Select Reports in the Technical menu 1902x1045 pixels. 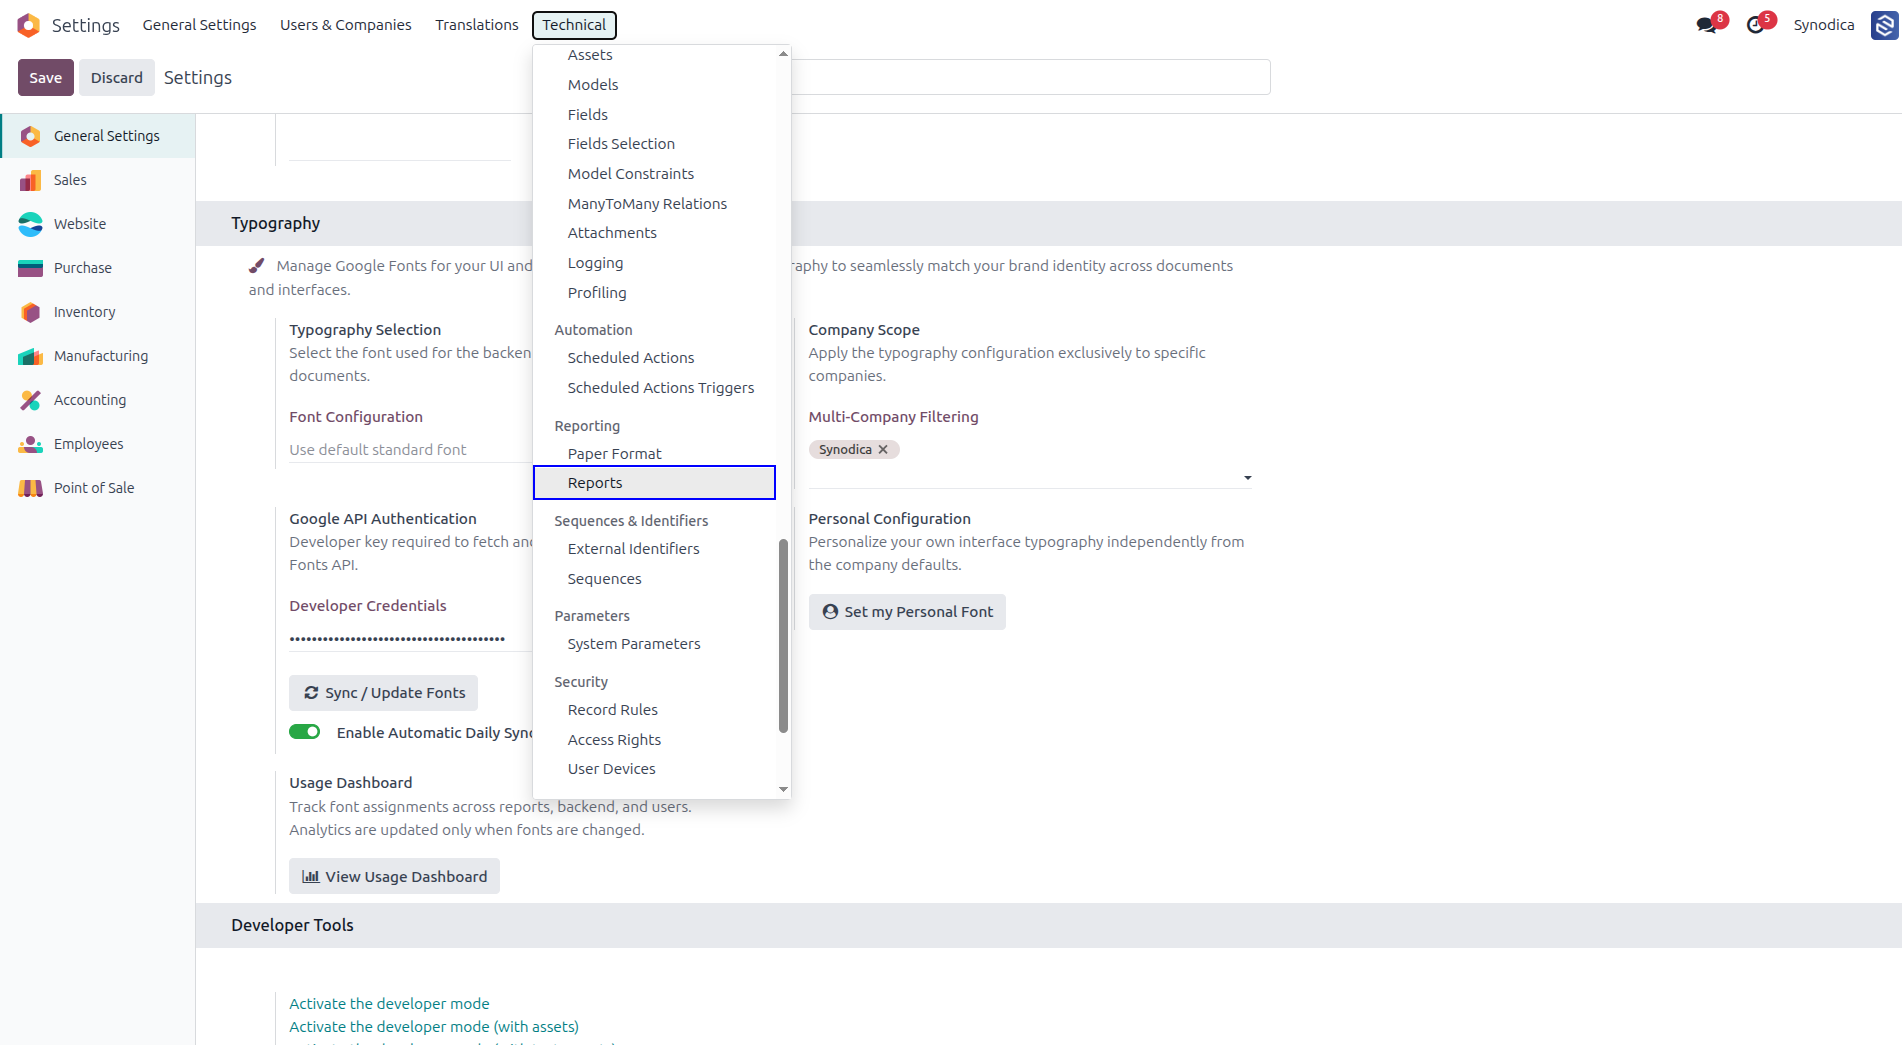click(x=654, y=483)
